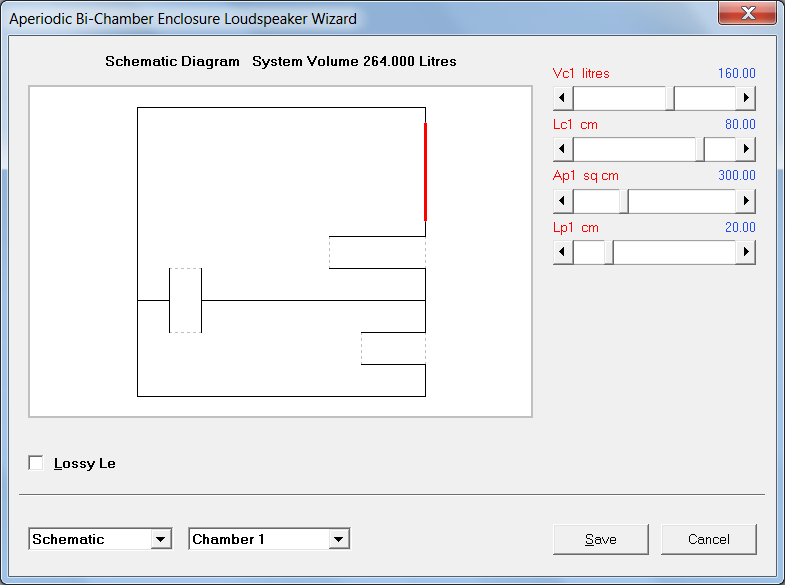
Task: Click the Ap1 sq cm slider thumb
Action: pos(624,201)
